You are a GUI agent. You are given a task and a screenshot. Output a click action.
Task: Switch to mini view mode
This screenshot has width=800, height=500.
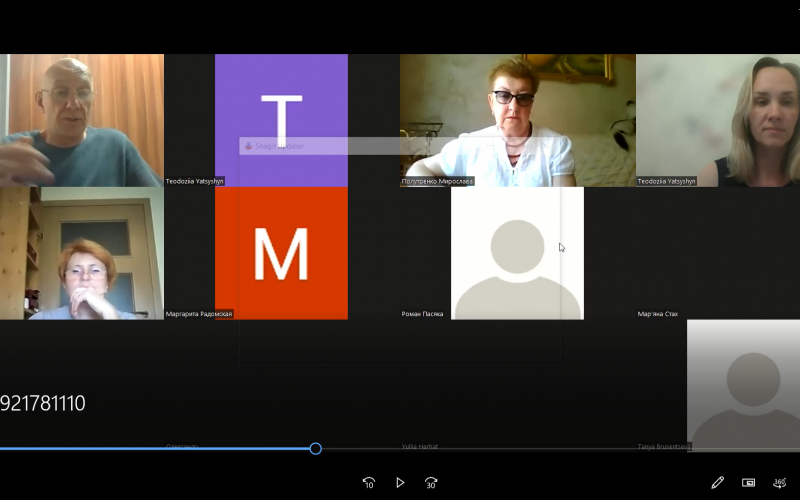coord(748,482)
